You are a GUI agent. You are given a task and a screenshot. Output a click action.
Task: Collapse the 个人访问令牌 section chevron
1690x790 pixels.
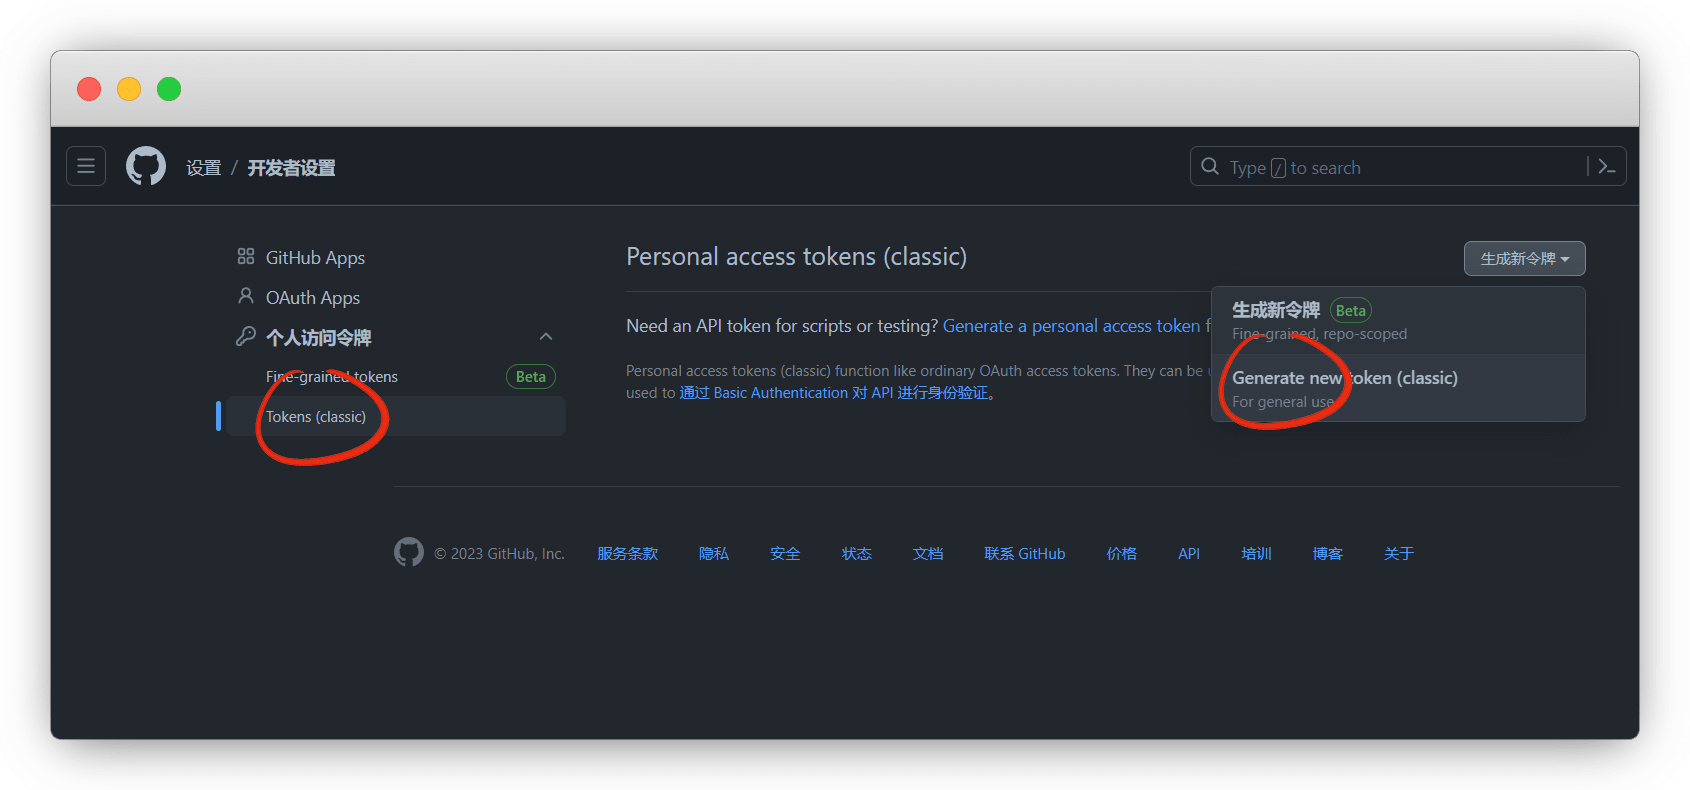tap(546, 337)
